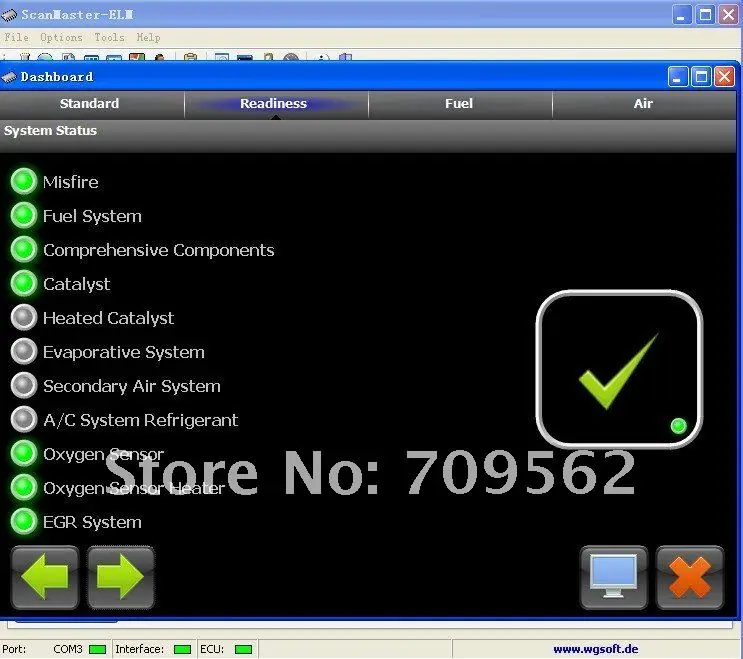The height and width of the screenshot is (659, 743).
Task: Open the Help menu
Action: coord(148,37)
